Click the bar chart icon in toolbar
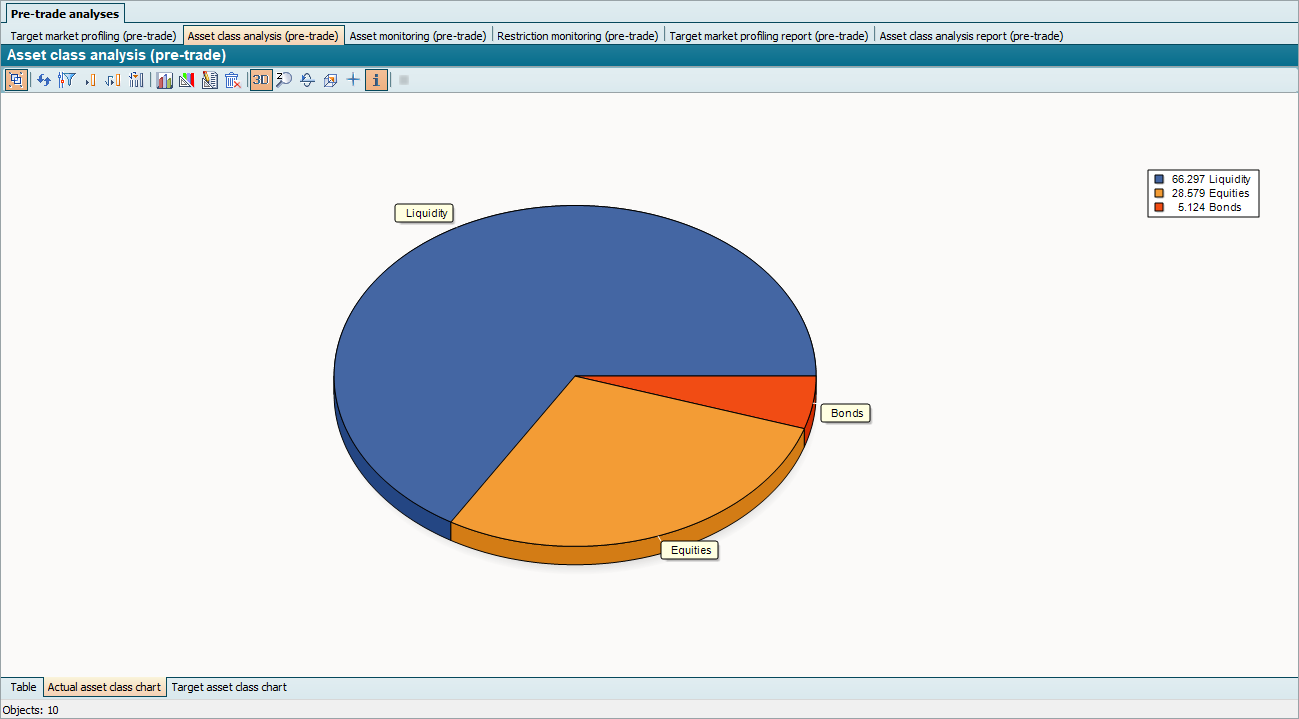 click(164, 80)
